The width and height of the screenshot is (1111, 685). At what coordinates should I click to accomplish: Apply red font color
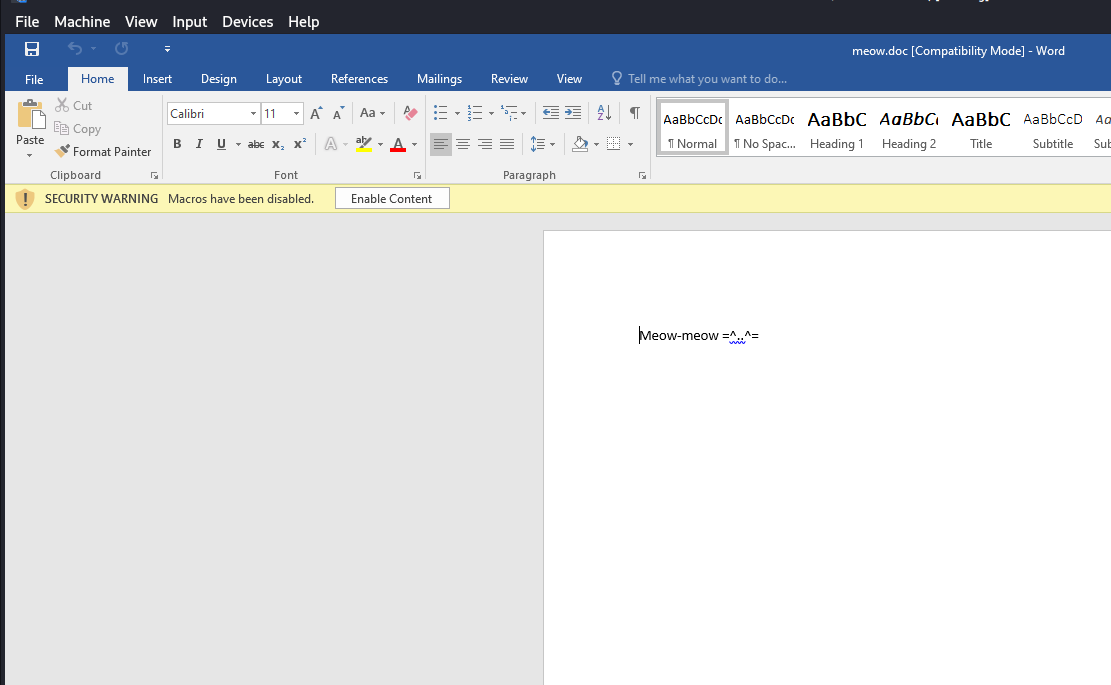pos(398,145)
